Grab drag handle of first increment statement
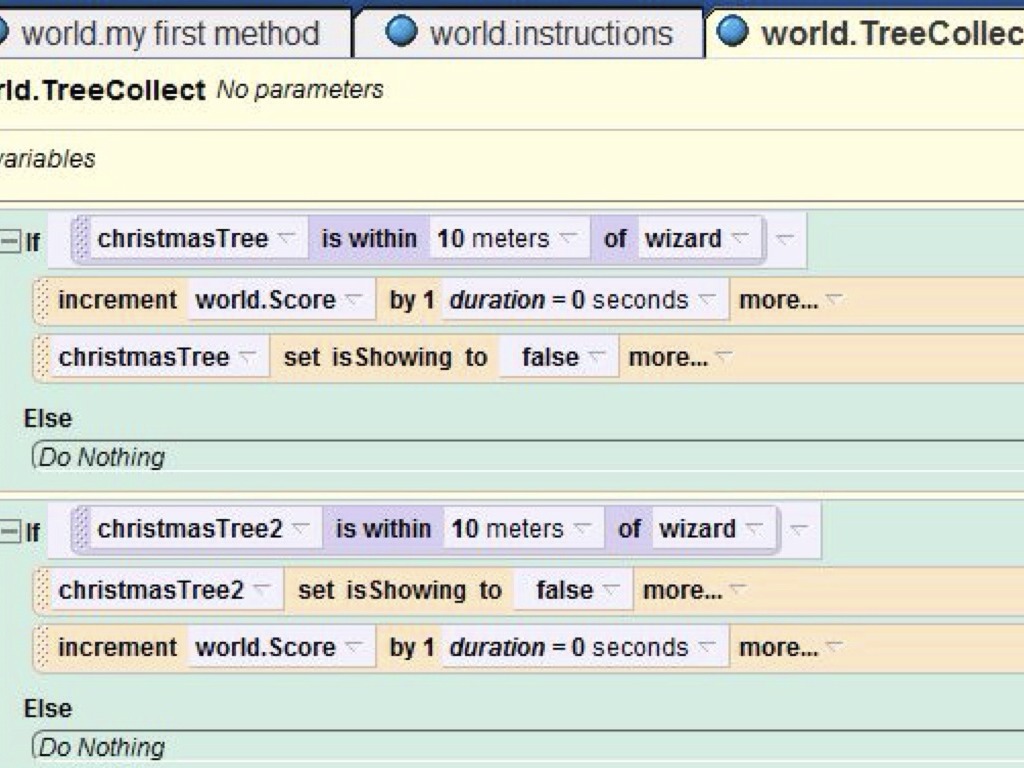 [42, 300]
